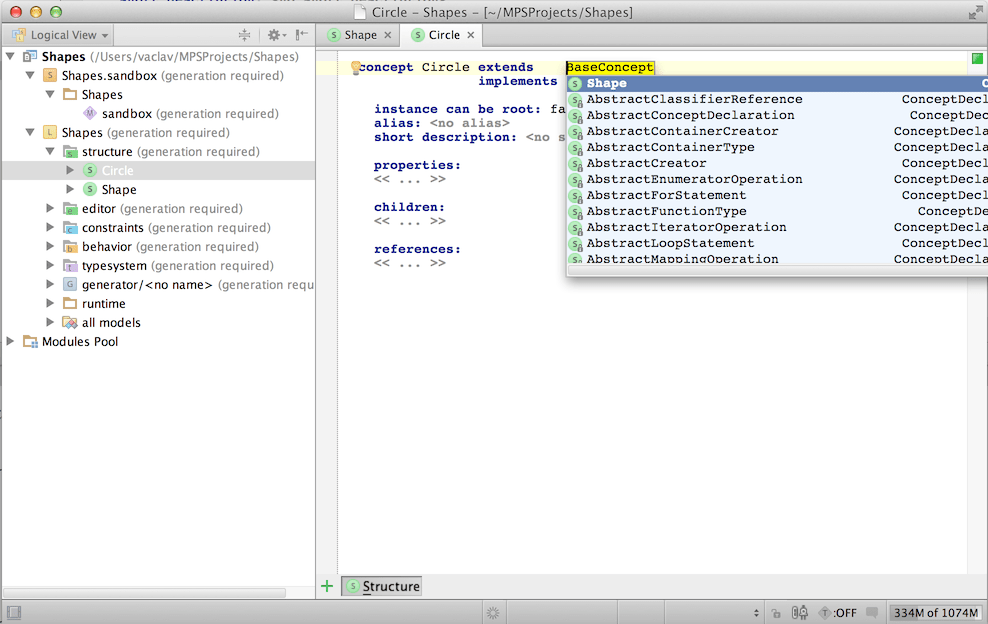This screenshot has width=988, height=624.
Task: Choose Shape from the completion popup
Action: tap(609, 83)
